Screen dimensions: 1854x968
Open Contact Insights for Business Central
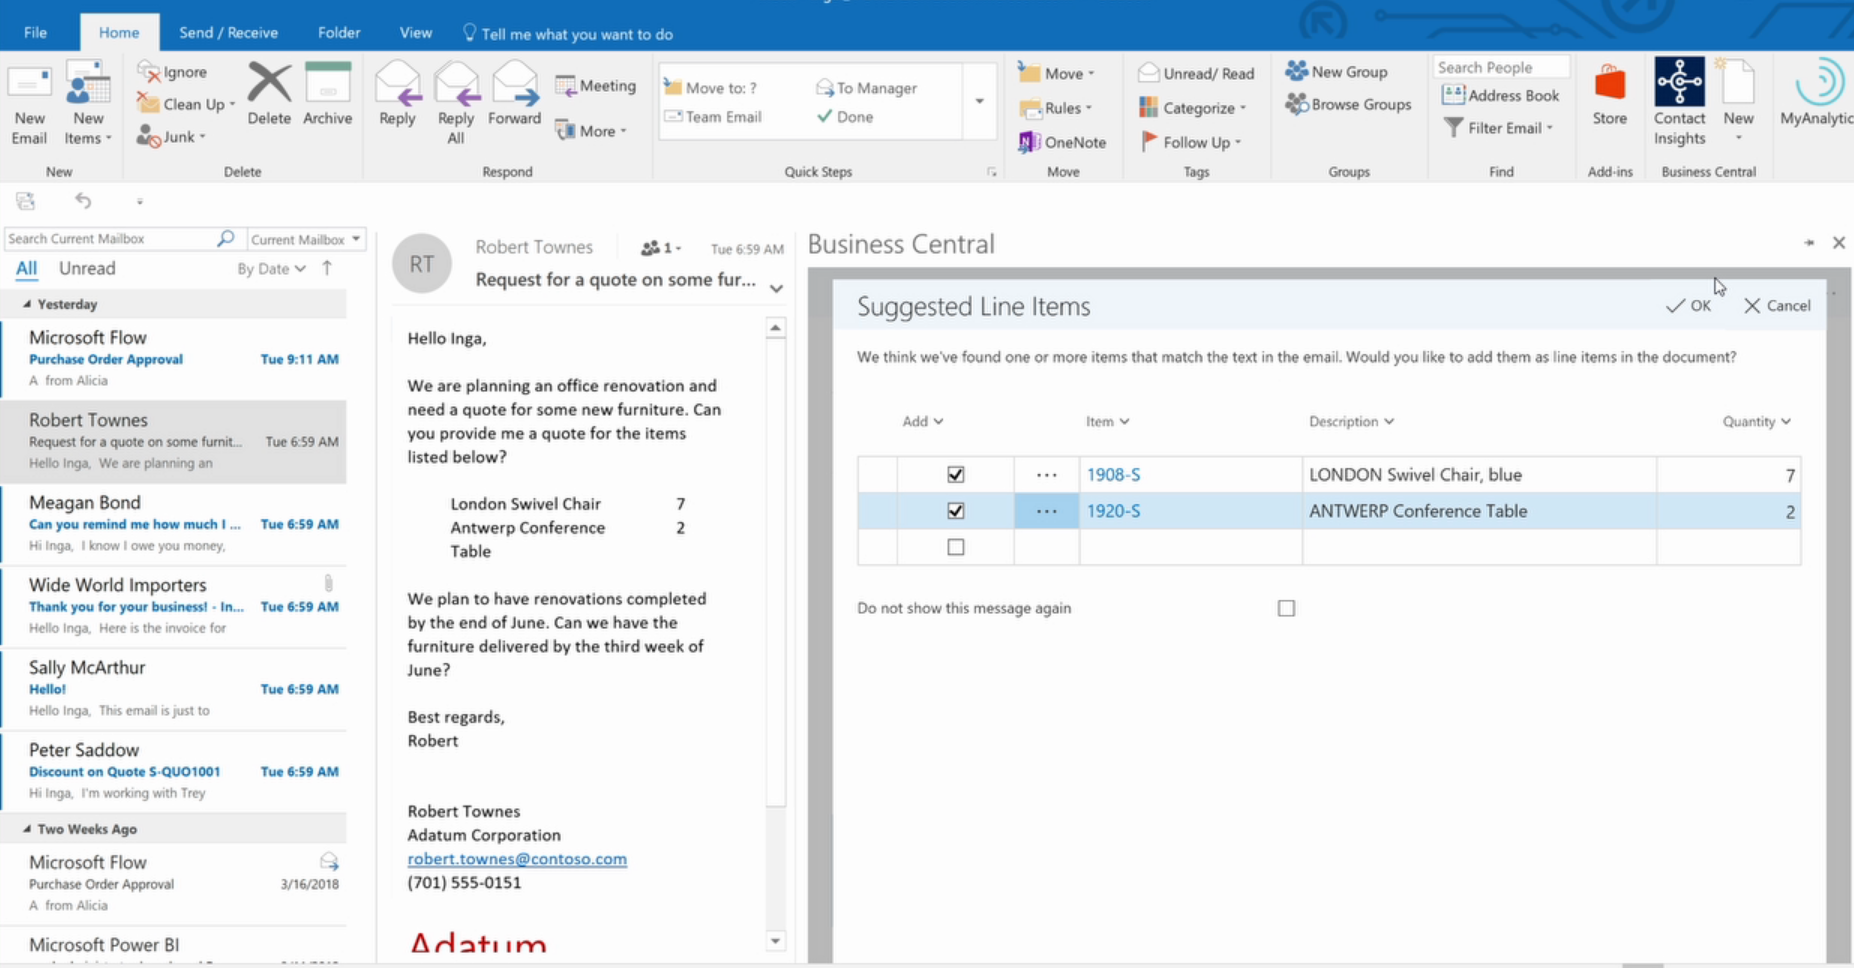coord(1679,101)
